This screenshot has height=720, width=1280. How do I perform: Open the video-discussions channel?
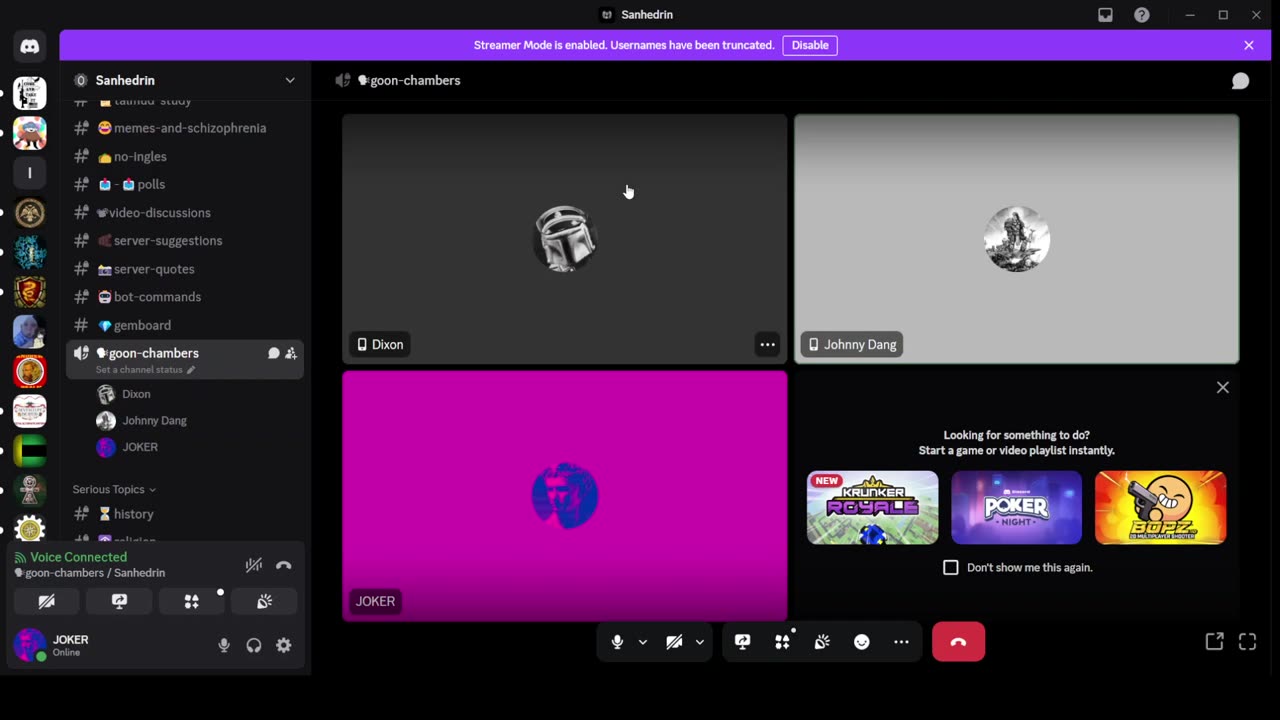tap(185, 212)
